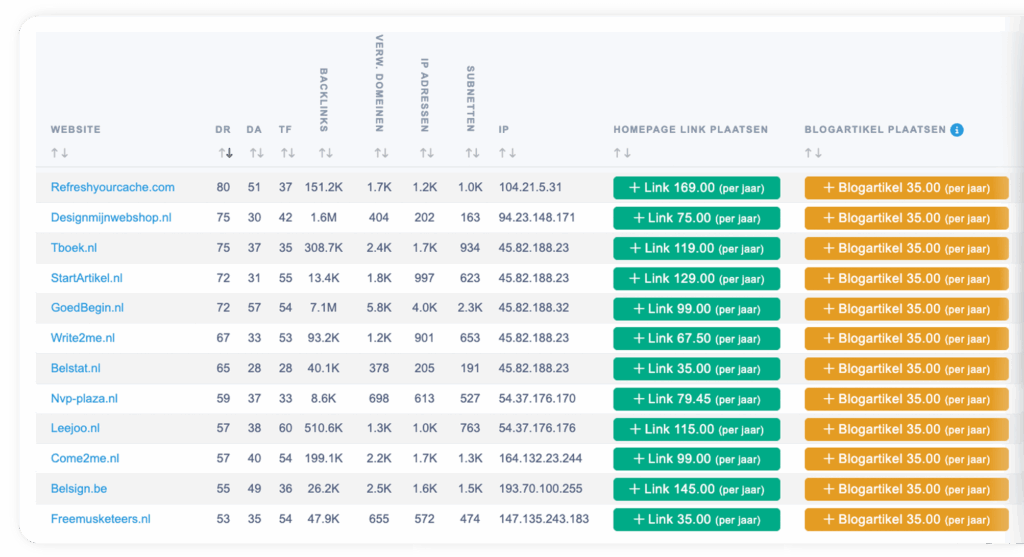Open Leejoo.nl link
This screenshot has width=1024, height=557.
(x=75, y=428)
